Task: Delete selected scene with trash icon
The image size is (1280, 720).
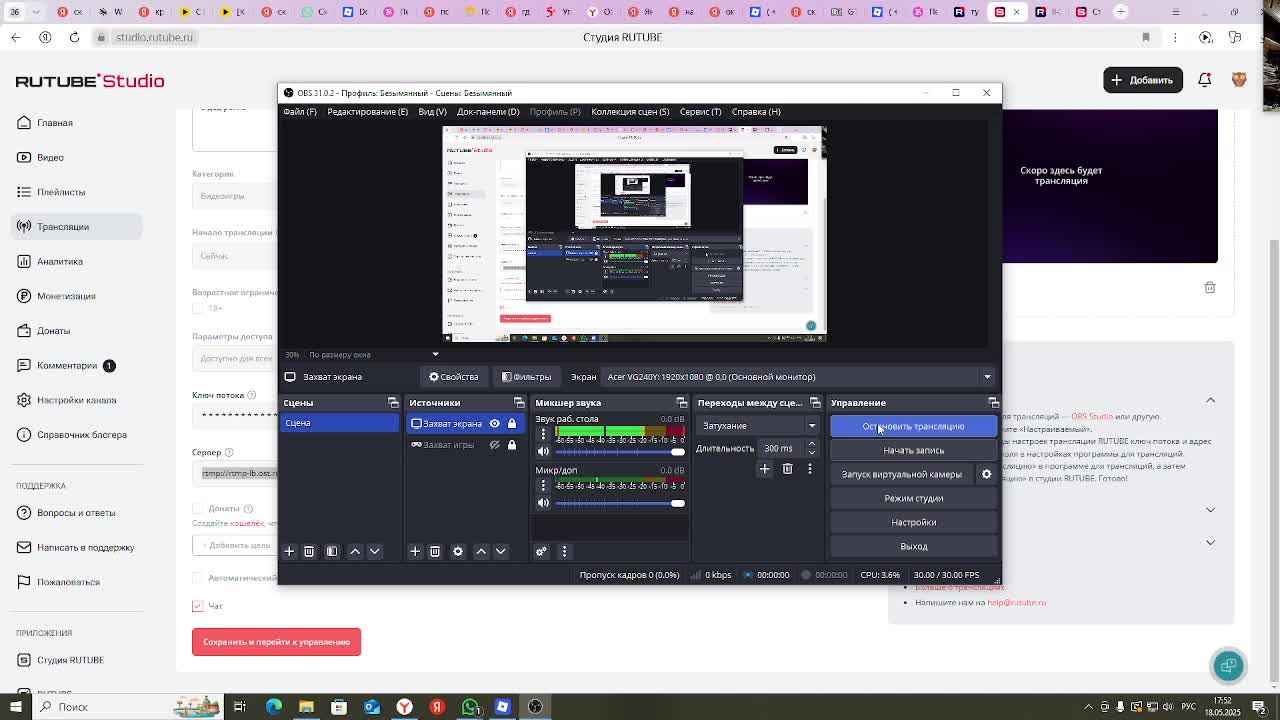Action: pos(309,551)
